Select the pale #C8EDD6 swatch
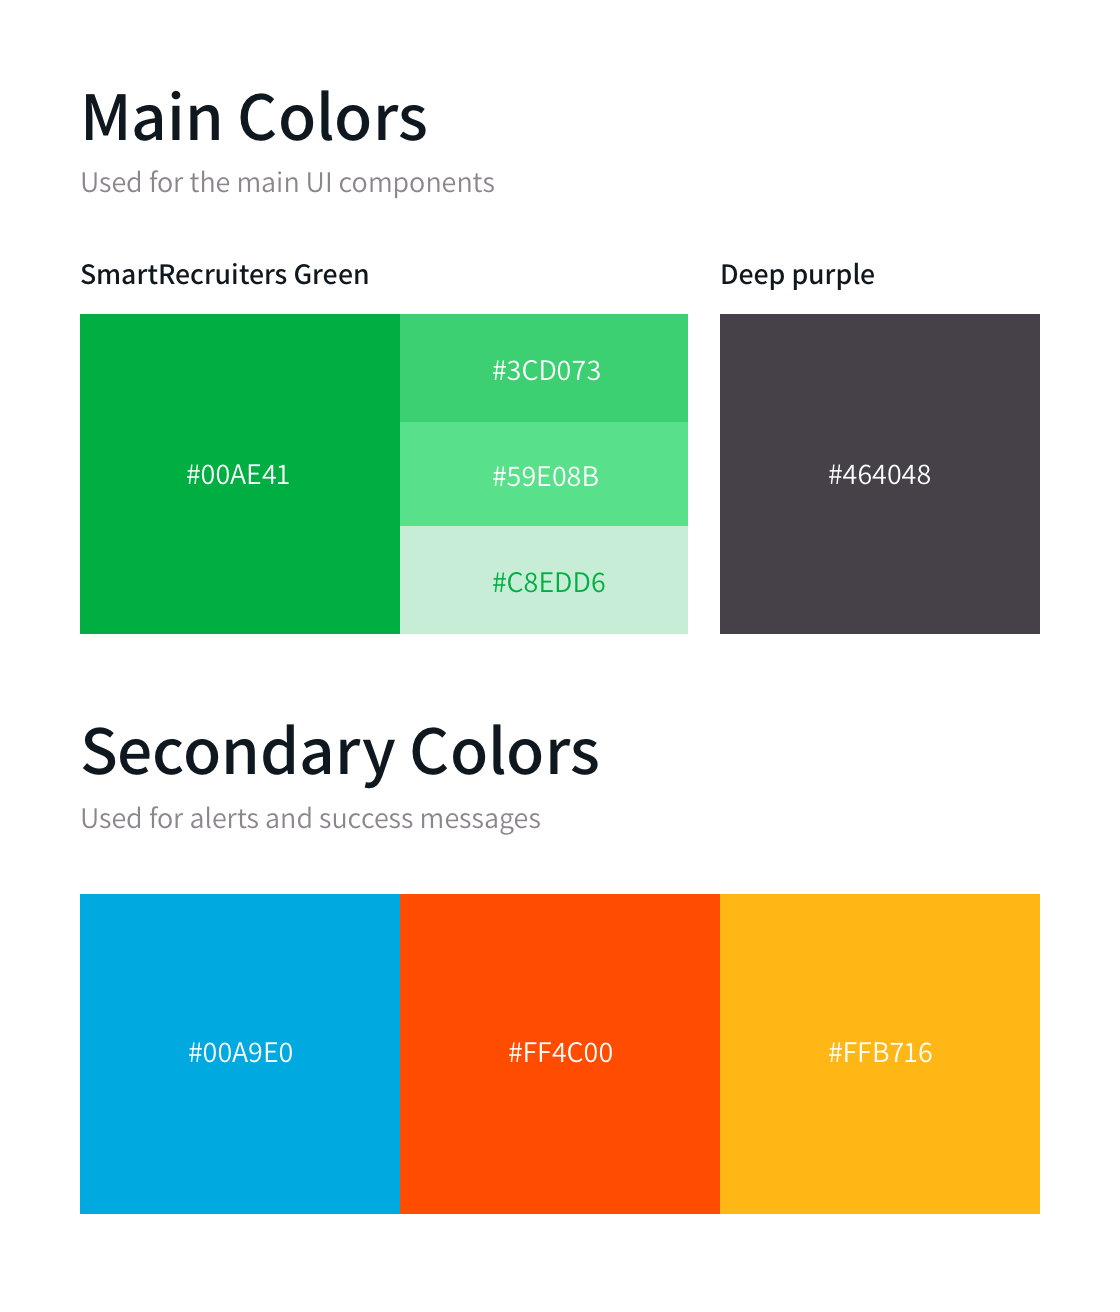1120x1312 pixels. (544, 580)
